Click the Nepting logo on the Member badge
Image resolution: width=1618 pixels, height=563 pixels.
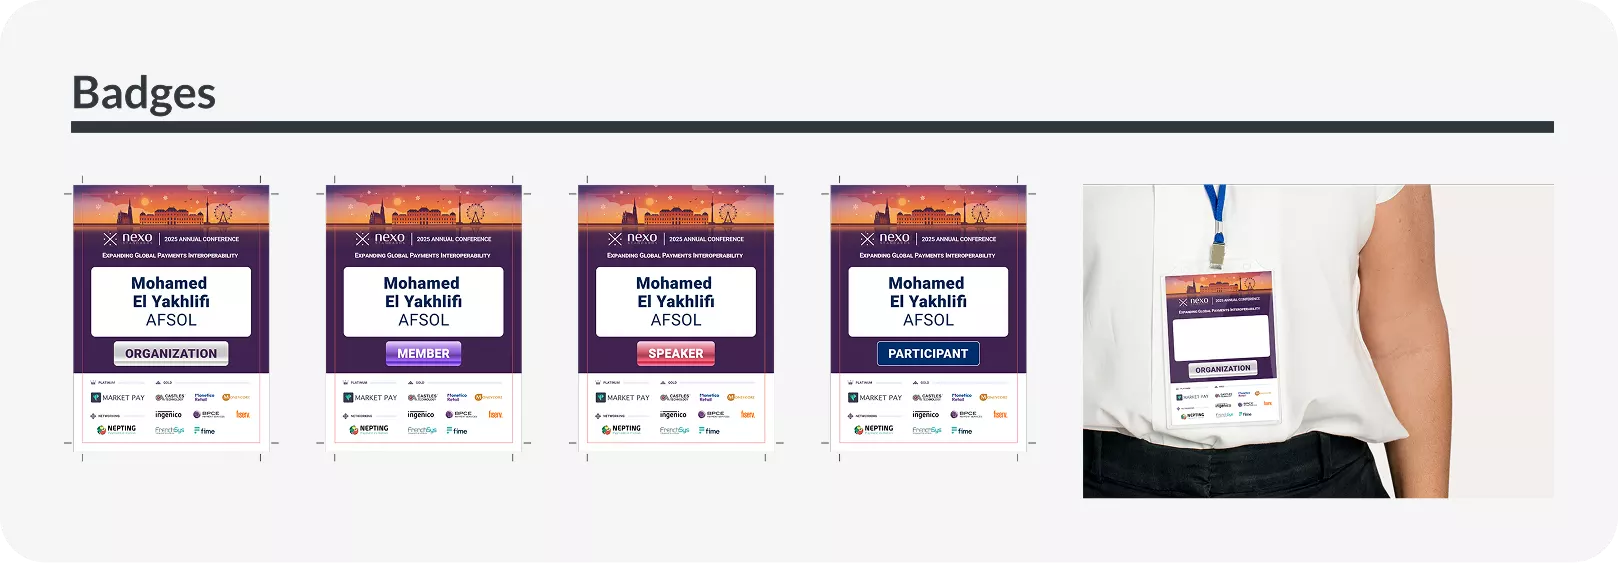point(369,430)
